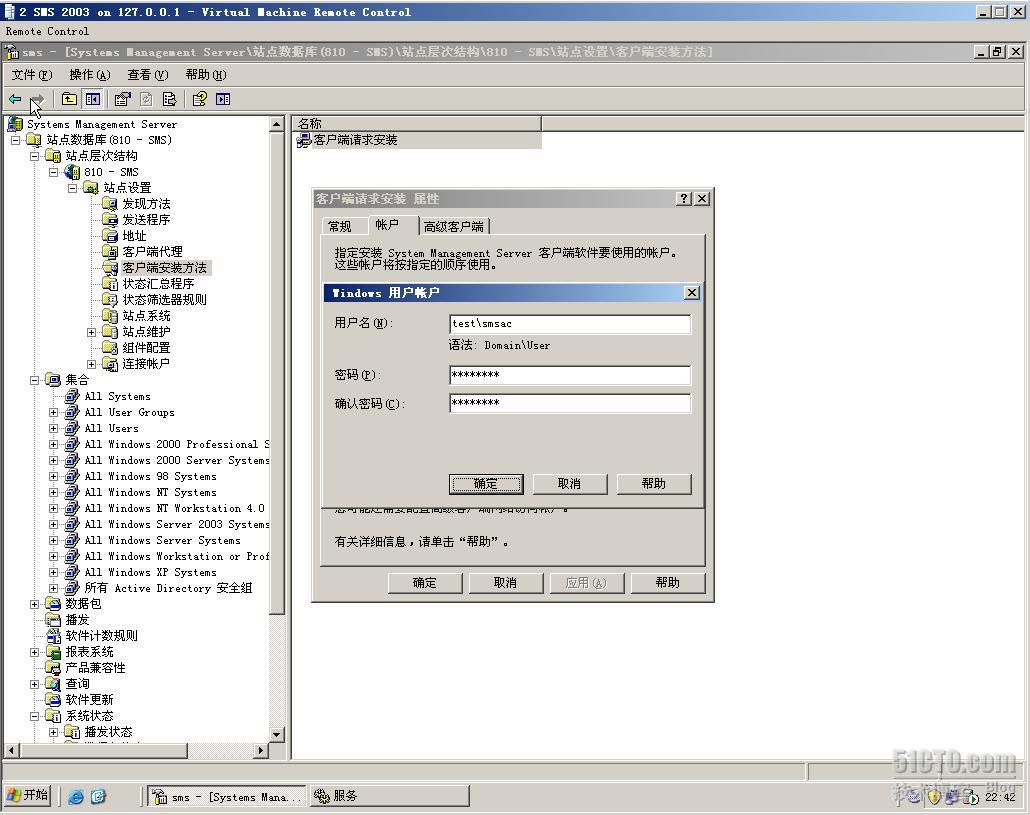This screenshot has width=1030, height=815.
Task: Open the 帮助(H) menu
Action: click(x=205, y=75)
